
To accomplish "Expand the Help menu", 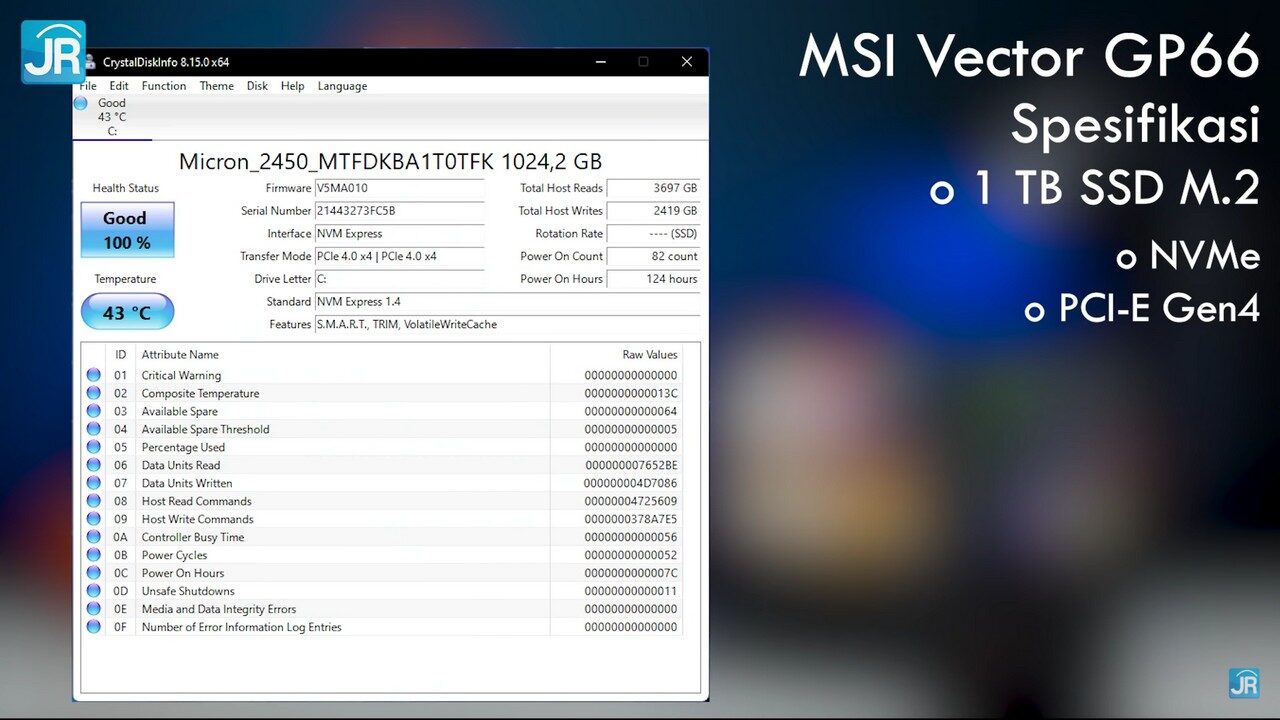I will [292, 86].
